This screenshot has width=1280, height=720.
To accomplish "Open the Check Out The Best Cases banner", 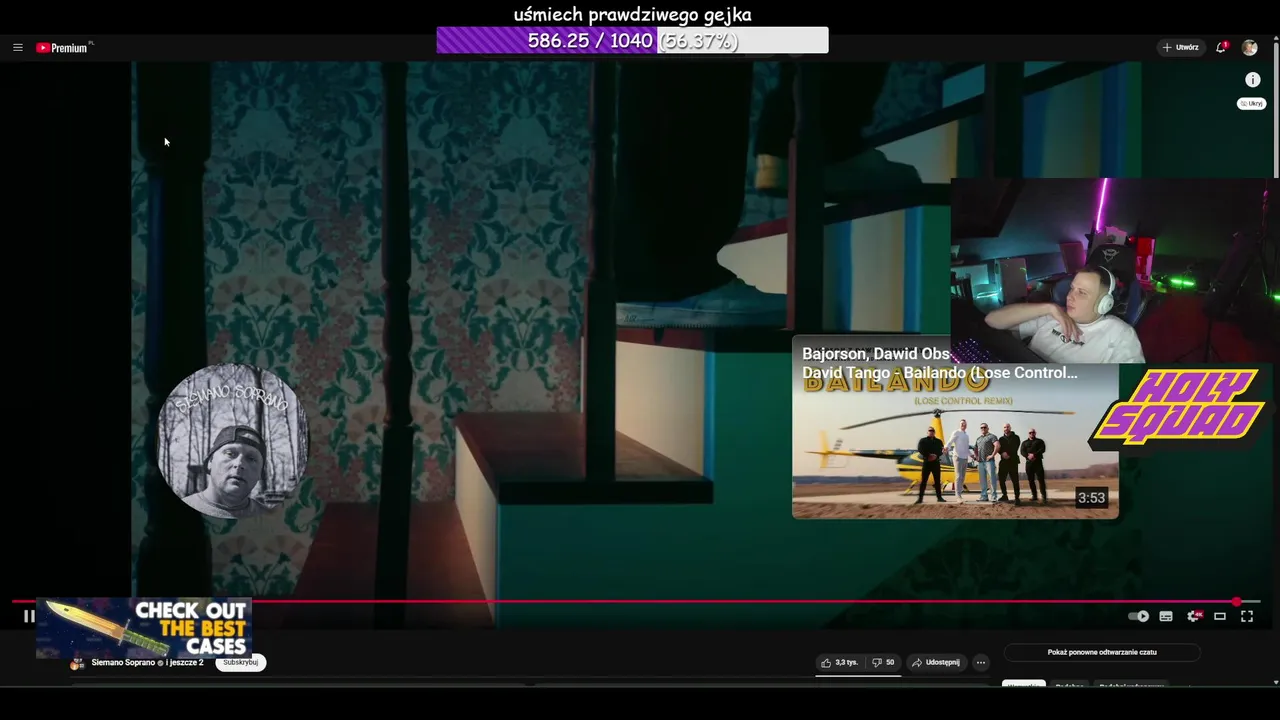I will pyautogui.click(x=144, y=629).
